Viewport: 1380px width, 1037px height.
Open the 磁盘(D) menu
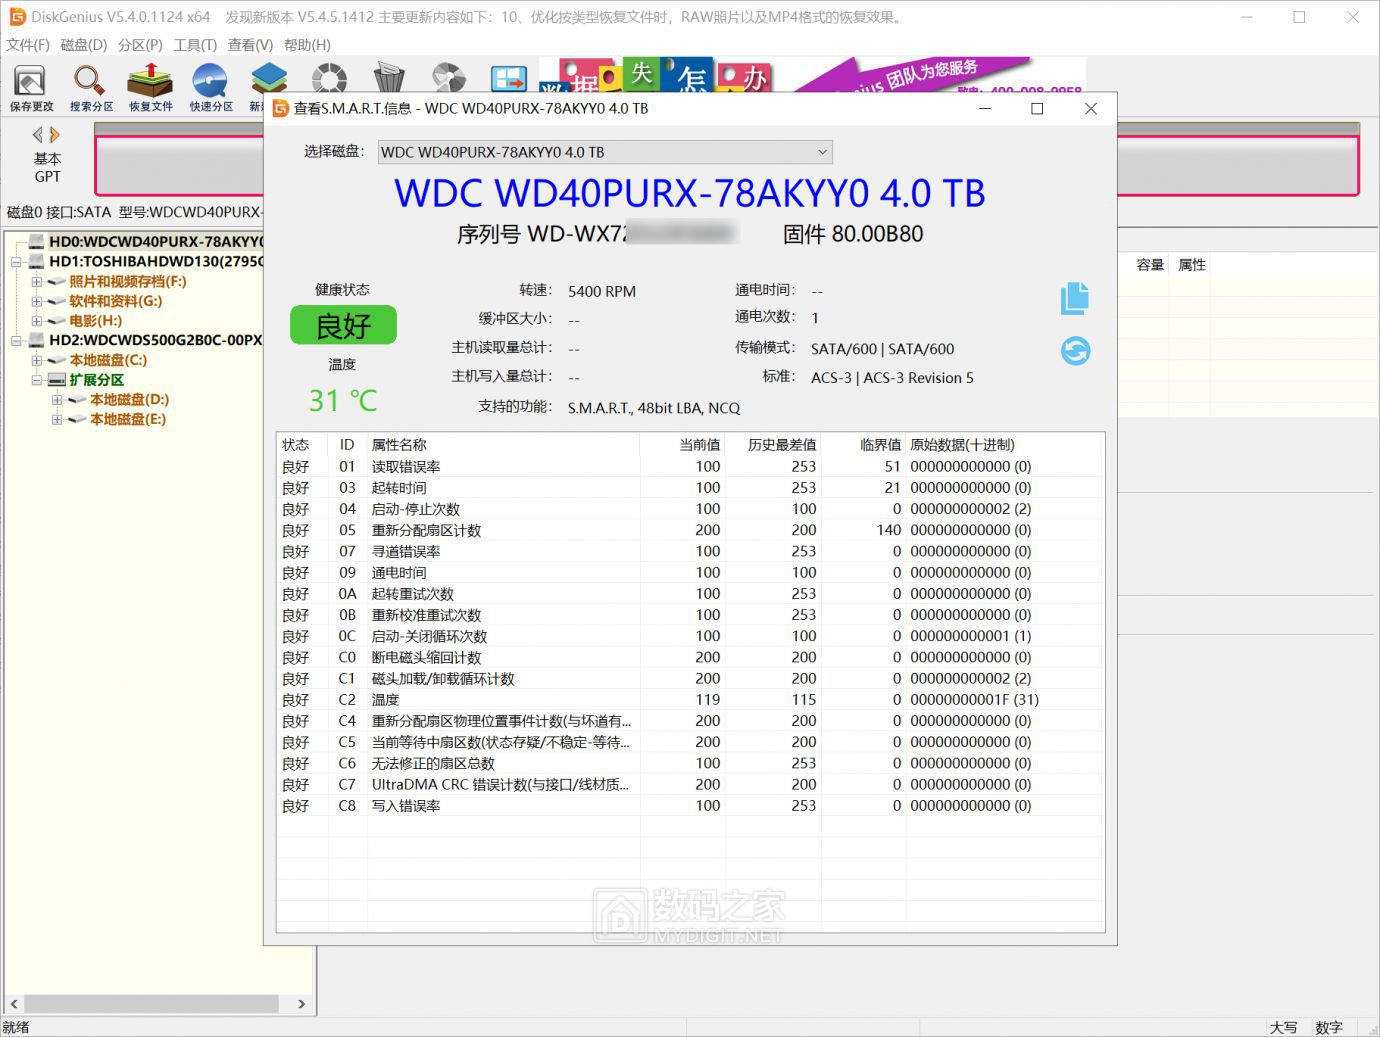click(x=83, y=45)
